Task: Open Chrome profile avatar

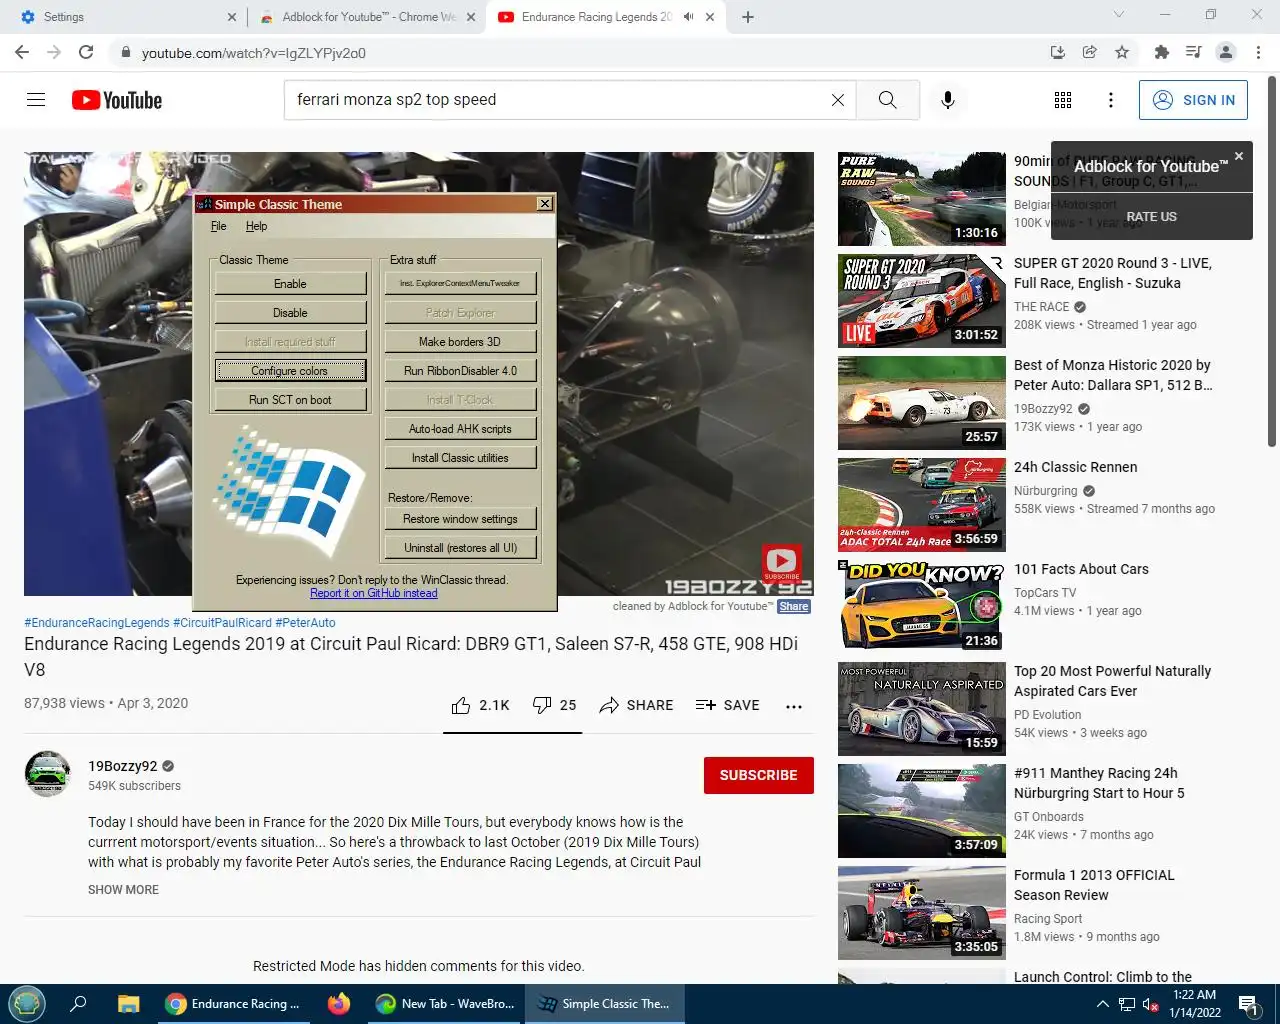Action: (x=1226, y=52)
